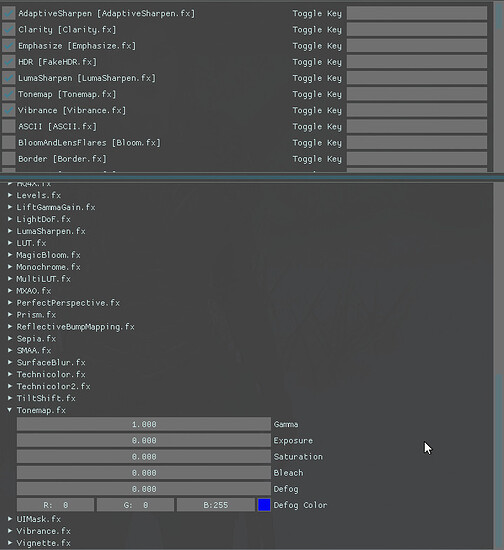Screen dimensions: 504x550
Task: Expand the Sepia.fx section
Action: (x=10, y=338)
